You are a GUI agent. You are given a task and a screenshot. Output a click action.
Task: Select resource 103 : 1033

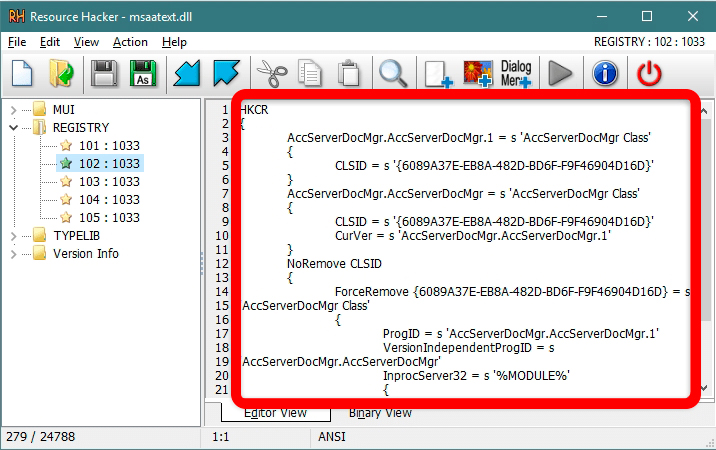(x=109, y=181)
